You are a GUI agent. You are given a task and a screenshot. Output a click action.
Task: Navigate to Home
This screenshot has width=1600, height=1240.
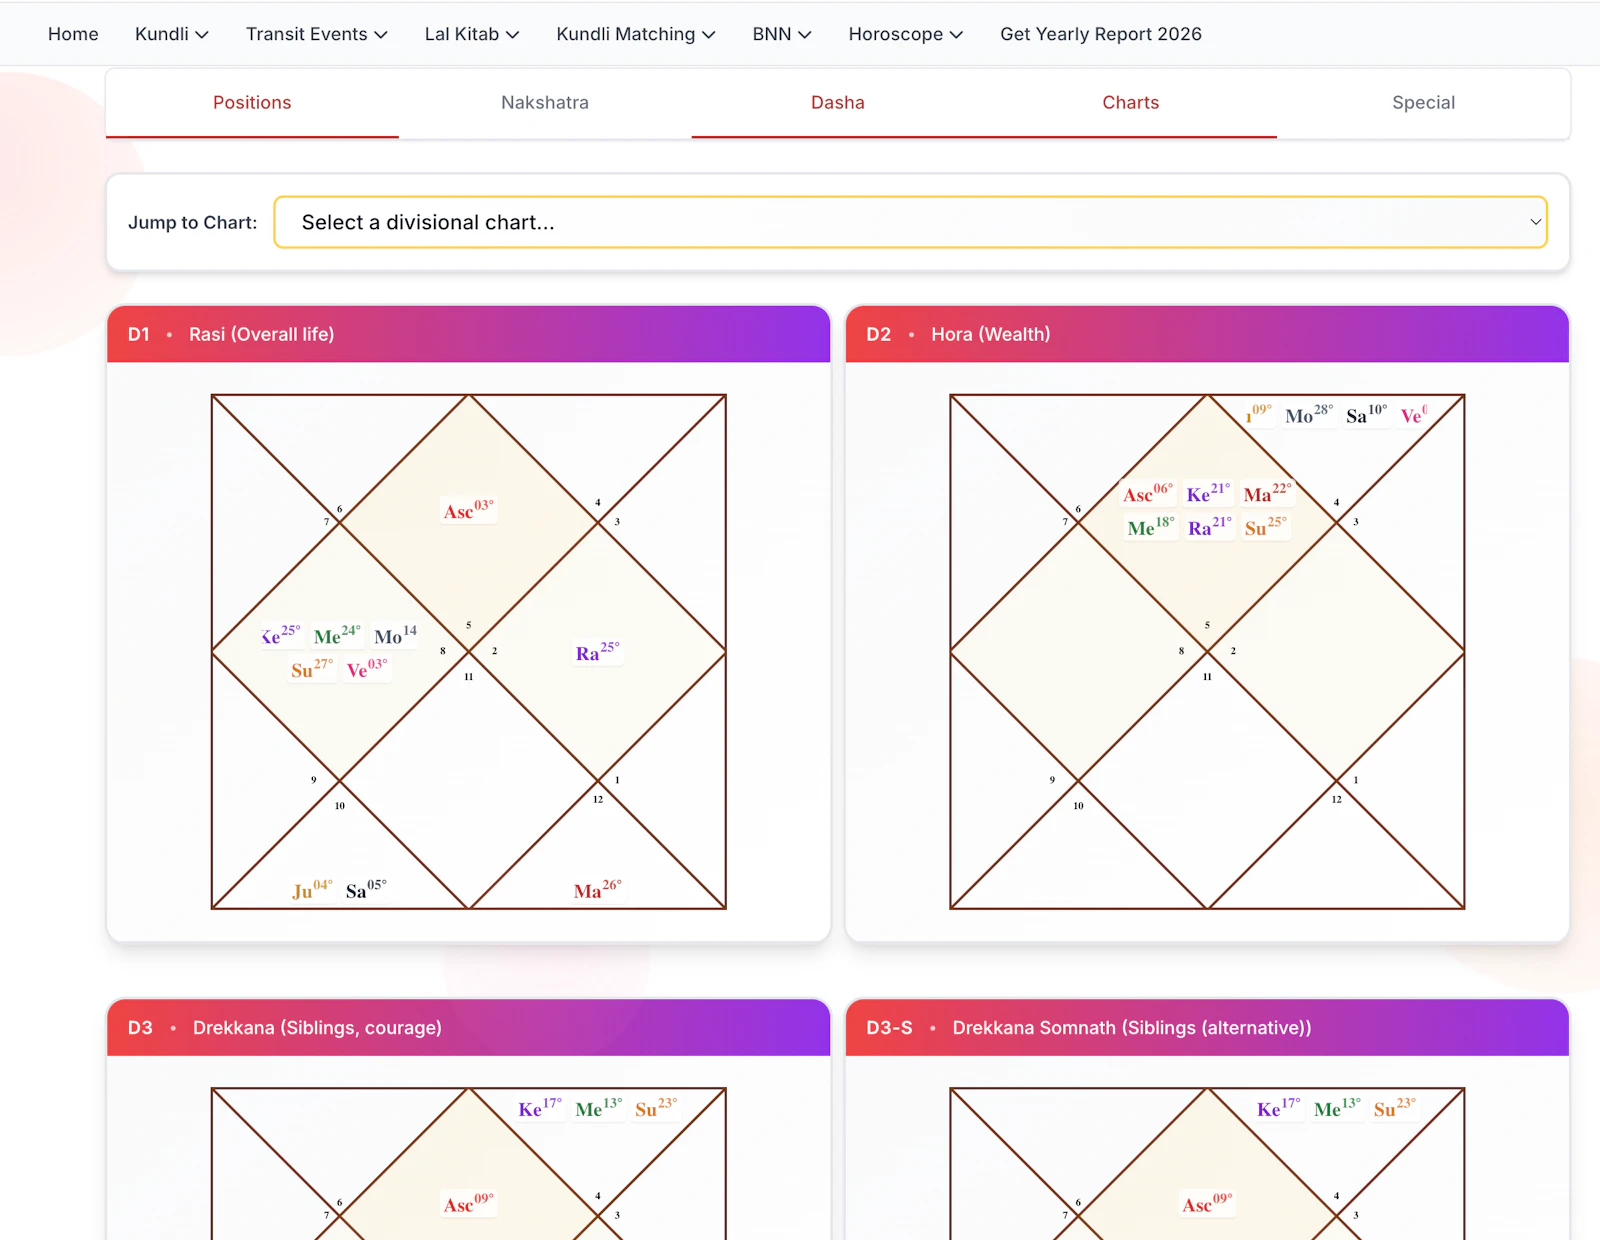[x=72, y=33]
